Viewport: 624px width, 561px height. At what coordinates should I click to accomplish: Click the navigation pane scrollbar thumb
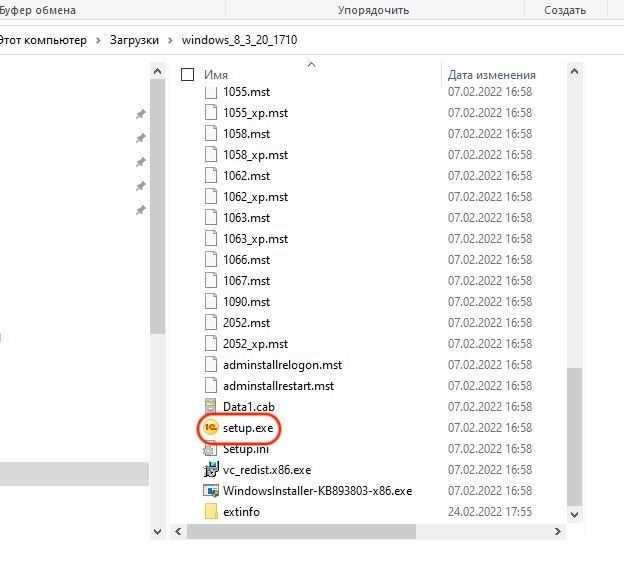pyautogui.click(x=158, y=206)
